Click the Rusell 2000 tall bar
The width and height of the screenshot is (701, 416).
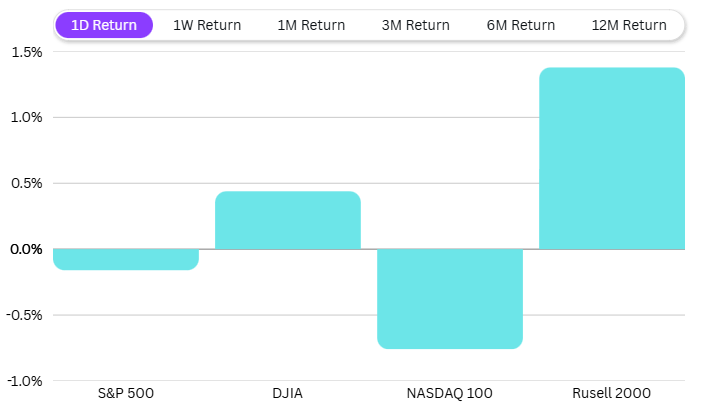click(612, 158)
